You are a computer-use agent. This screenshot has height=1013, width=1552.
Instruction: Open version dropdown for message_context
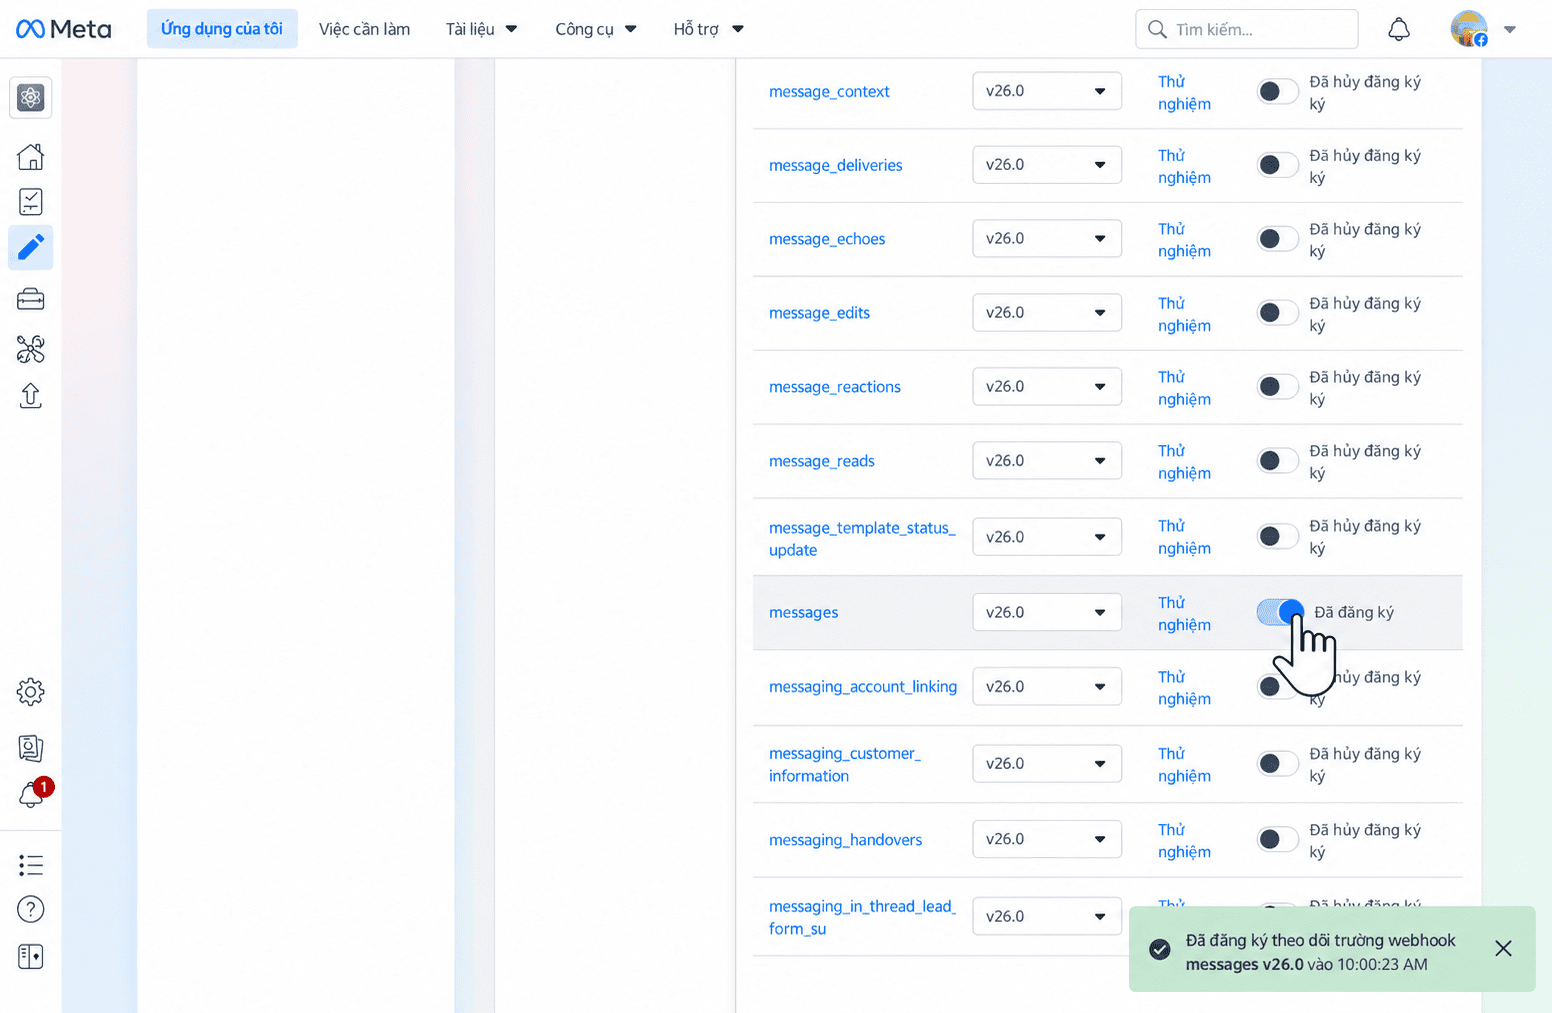click(1046, 91)
